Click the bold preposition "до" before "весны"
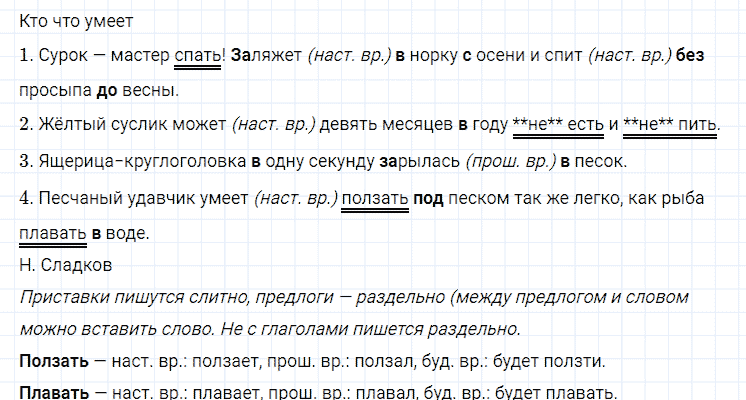 [x=107, y=91]
